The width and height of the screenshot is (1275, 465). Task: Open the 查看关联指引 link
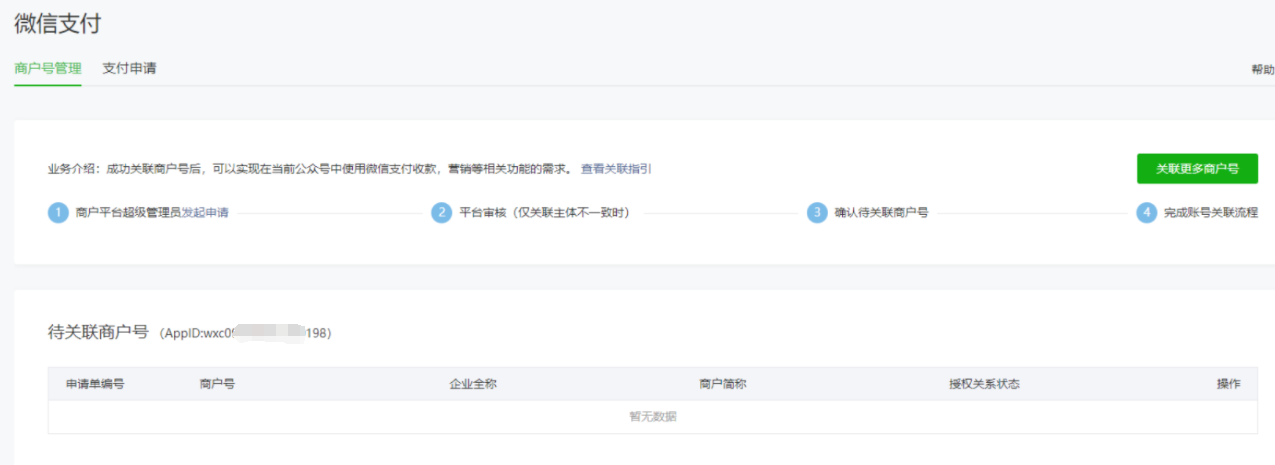point(616,169)
